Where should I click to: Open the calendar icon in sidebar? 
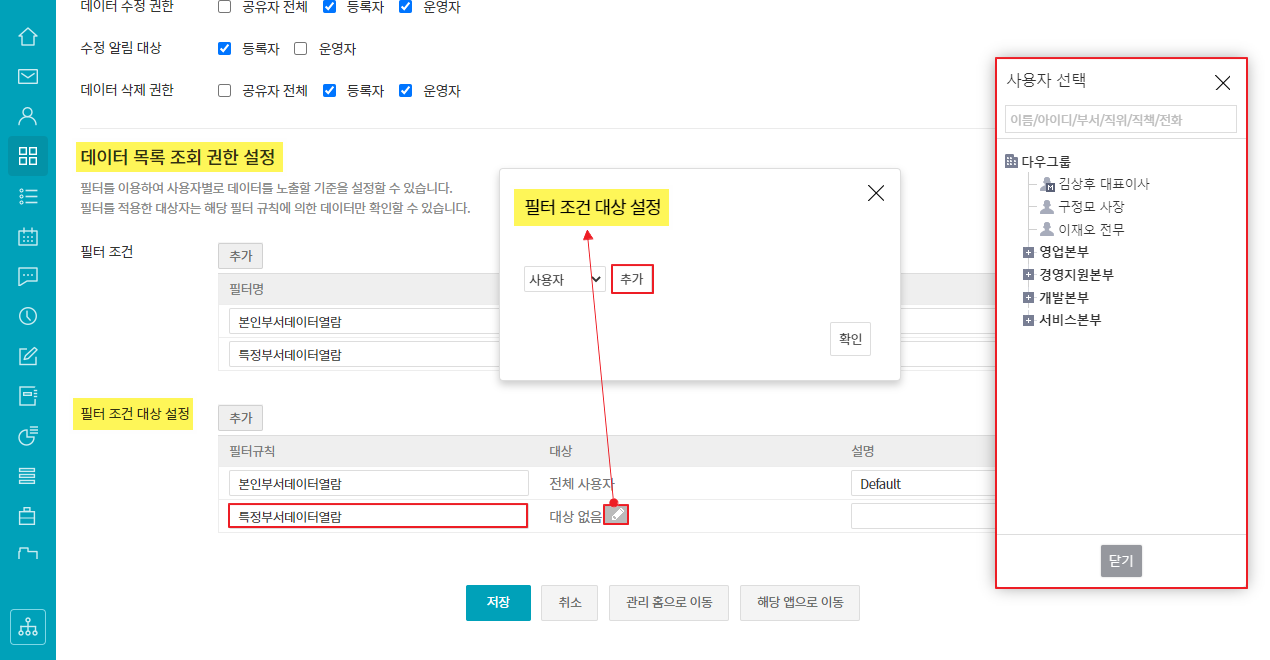(28, 237)
